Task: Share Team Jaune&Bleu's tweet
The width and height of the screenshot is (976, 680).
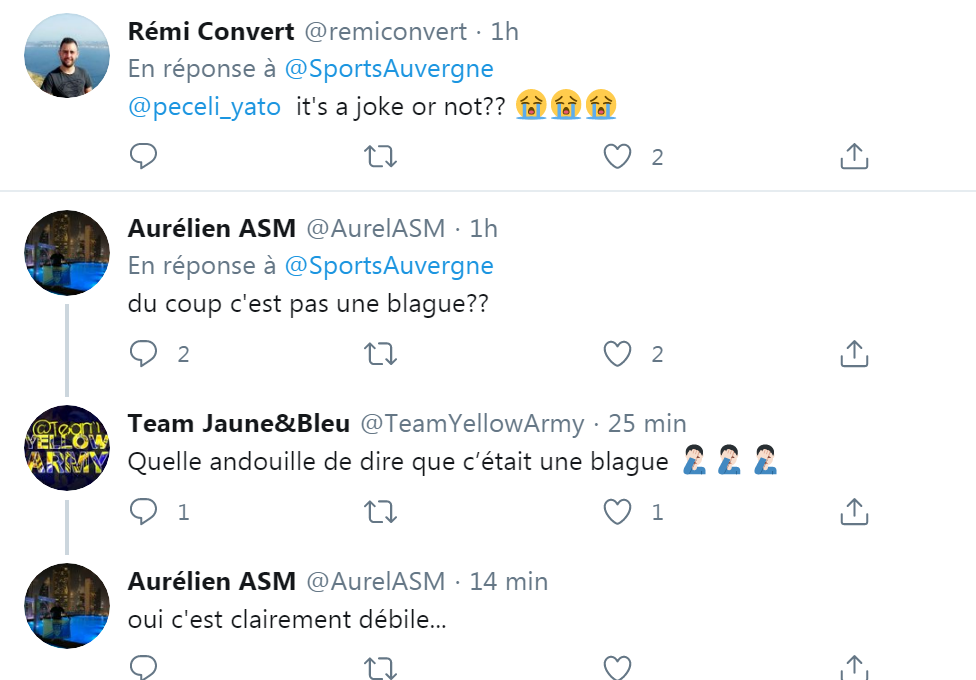Action: 853,512
